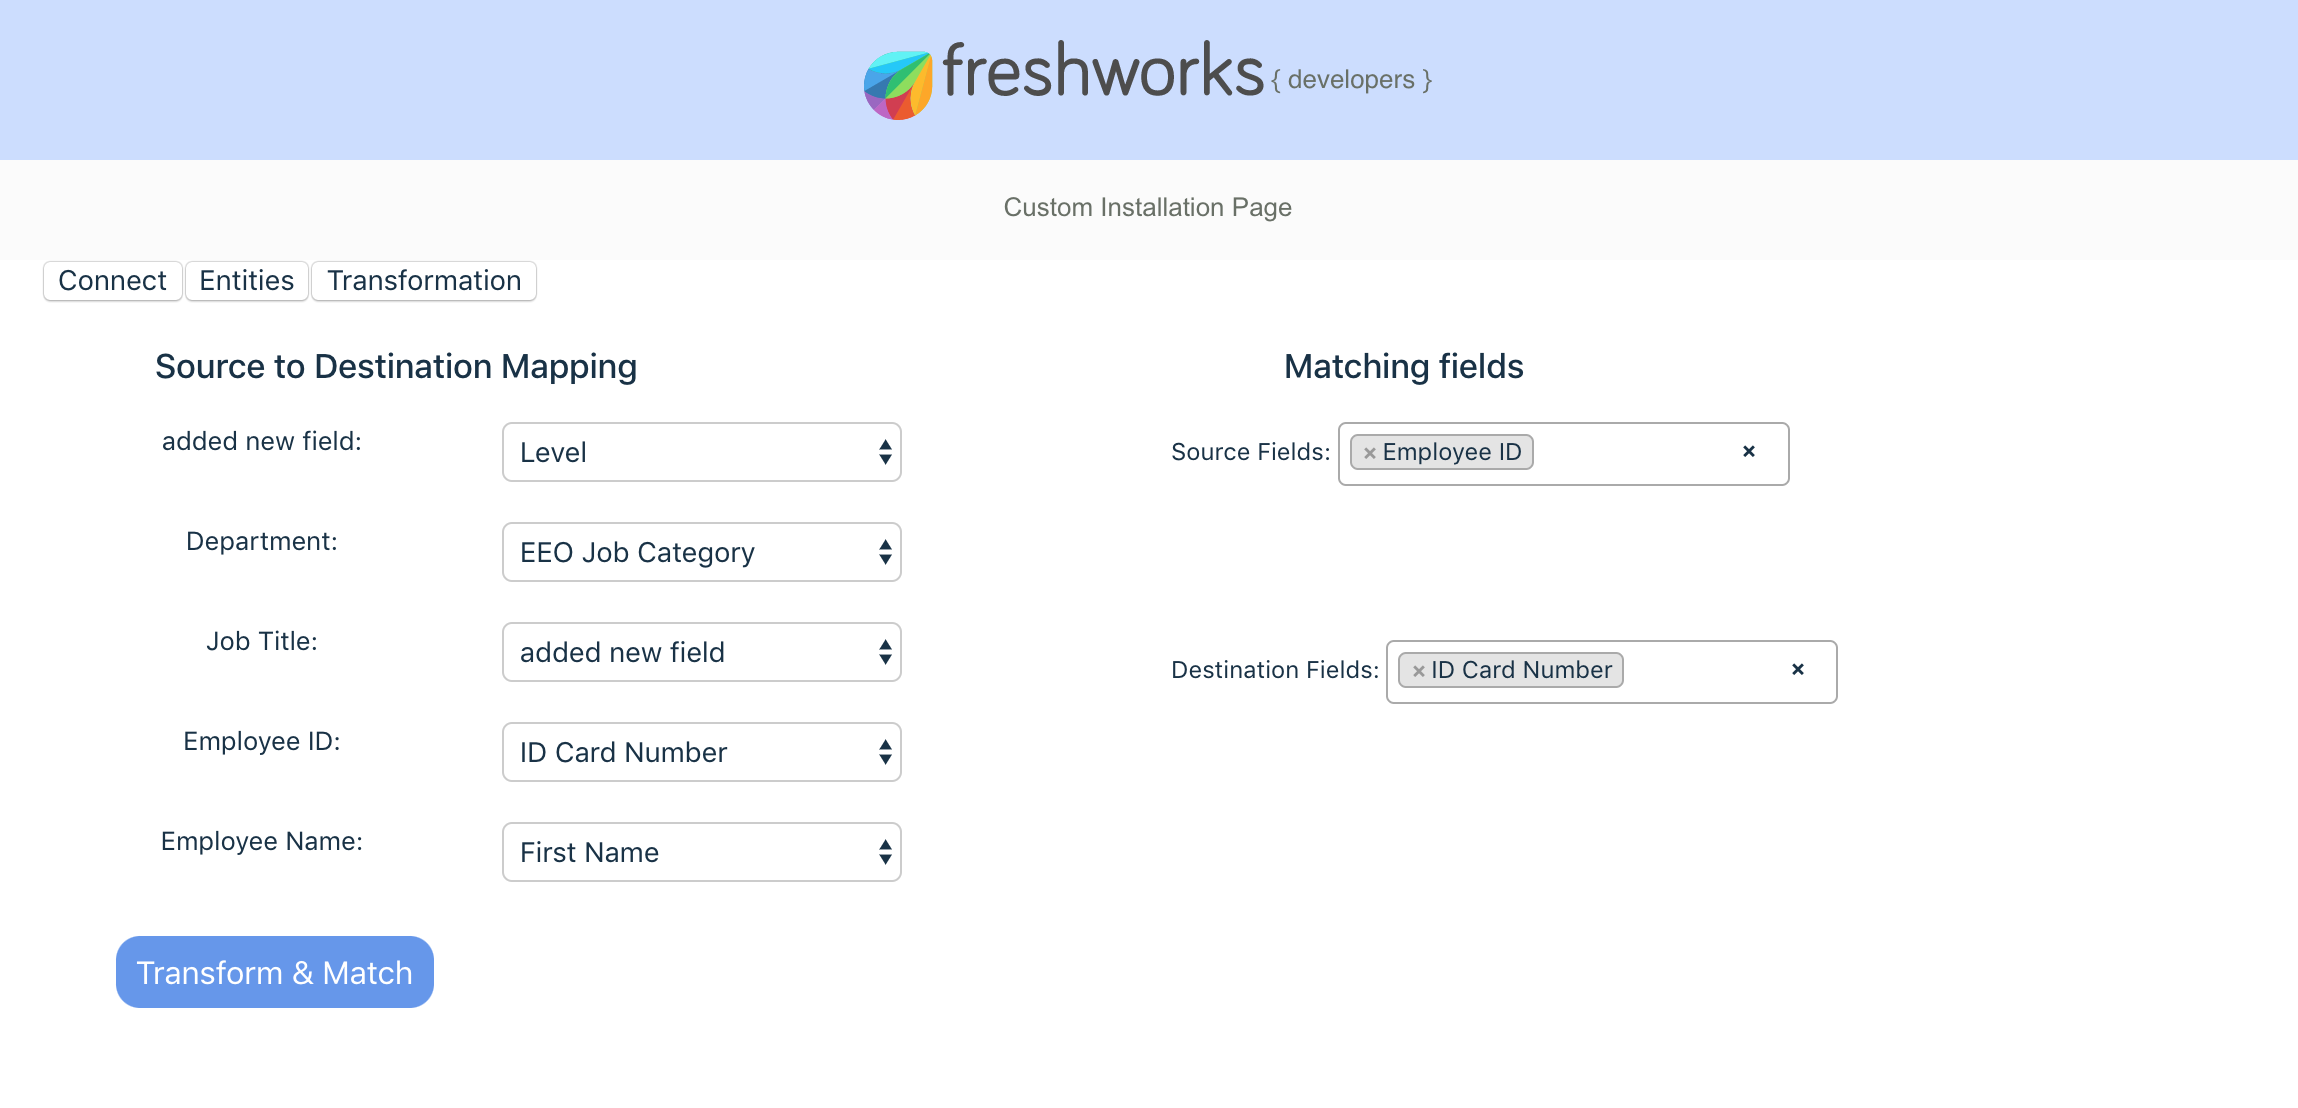
Task: Switch to the Entities tab
Action: [x=246, y=281]
